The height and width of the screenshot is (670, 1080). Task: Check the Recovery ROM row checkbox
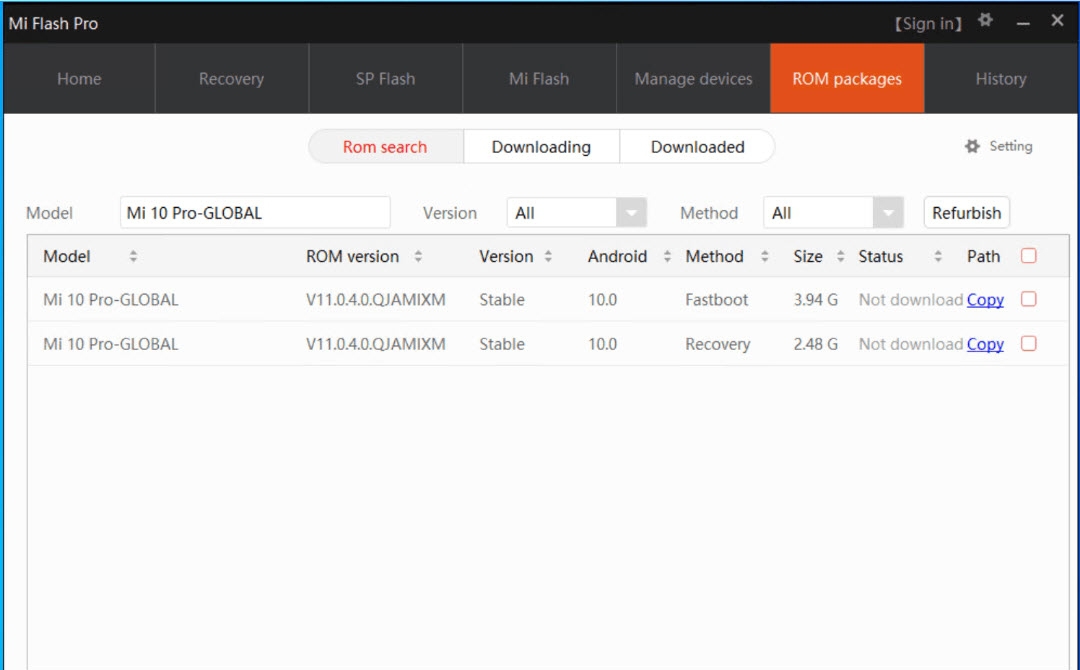[x=1028, y=343]
